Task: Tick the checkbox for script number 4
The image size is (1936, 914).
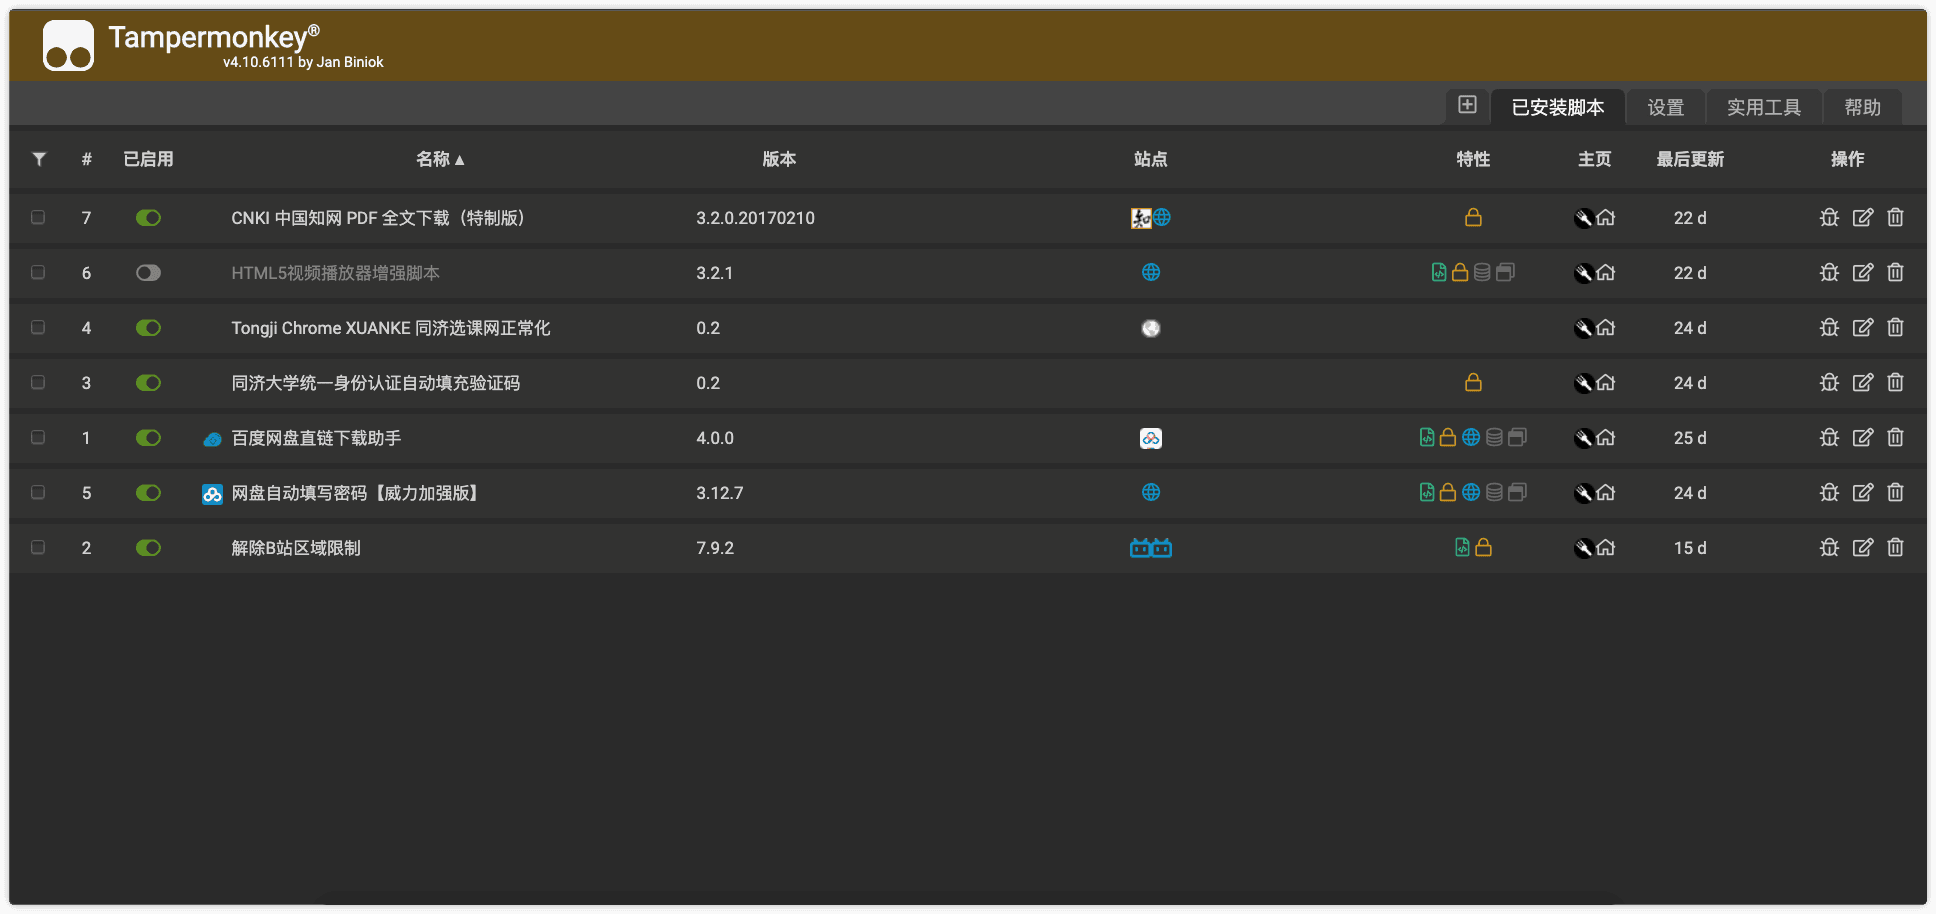Action: [x=38, y=327]
